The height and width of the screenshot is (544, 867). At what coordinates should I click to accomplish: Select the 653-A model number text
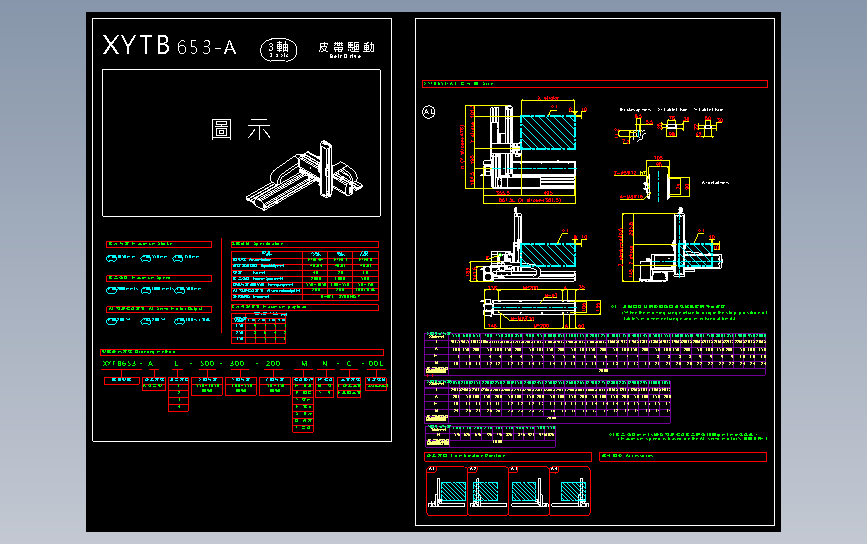pyautogui.click(x=207, y=48)
